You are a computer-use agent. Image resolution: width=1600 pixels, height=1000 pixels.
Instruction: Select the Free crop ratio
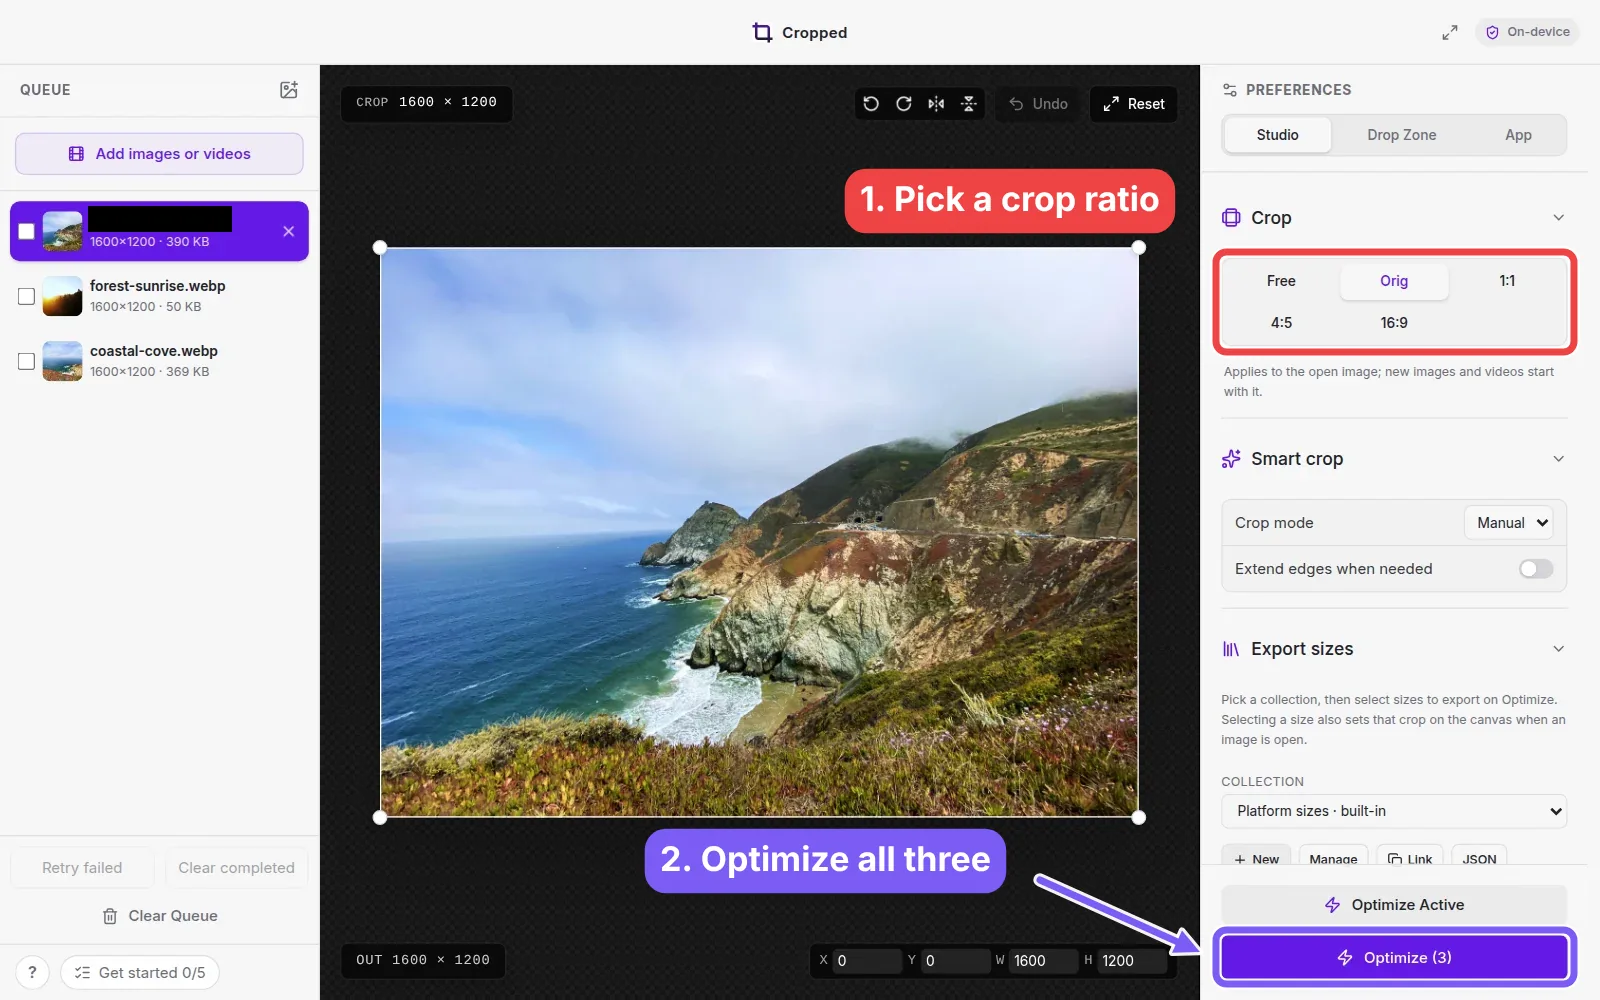click(1281, 281)
